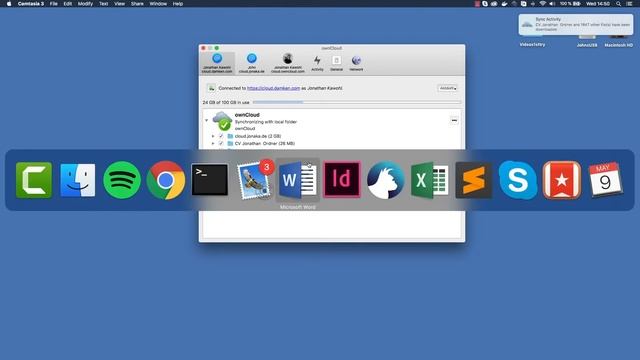640x360 pixels.
Task: Expand the cloud.jonaka.de folder row
Action: coord(213,136)
